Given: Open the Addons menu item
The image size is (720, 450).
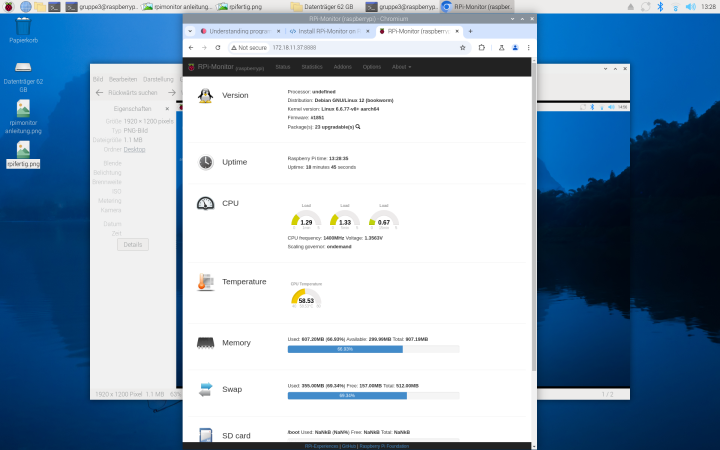Looking at the screenshot, I should tap(342, 67).
